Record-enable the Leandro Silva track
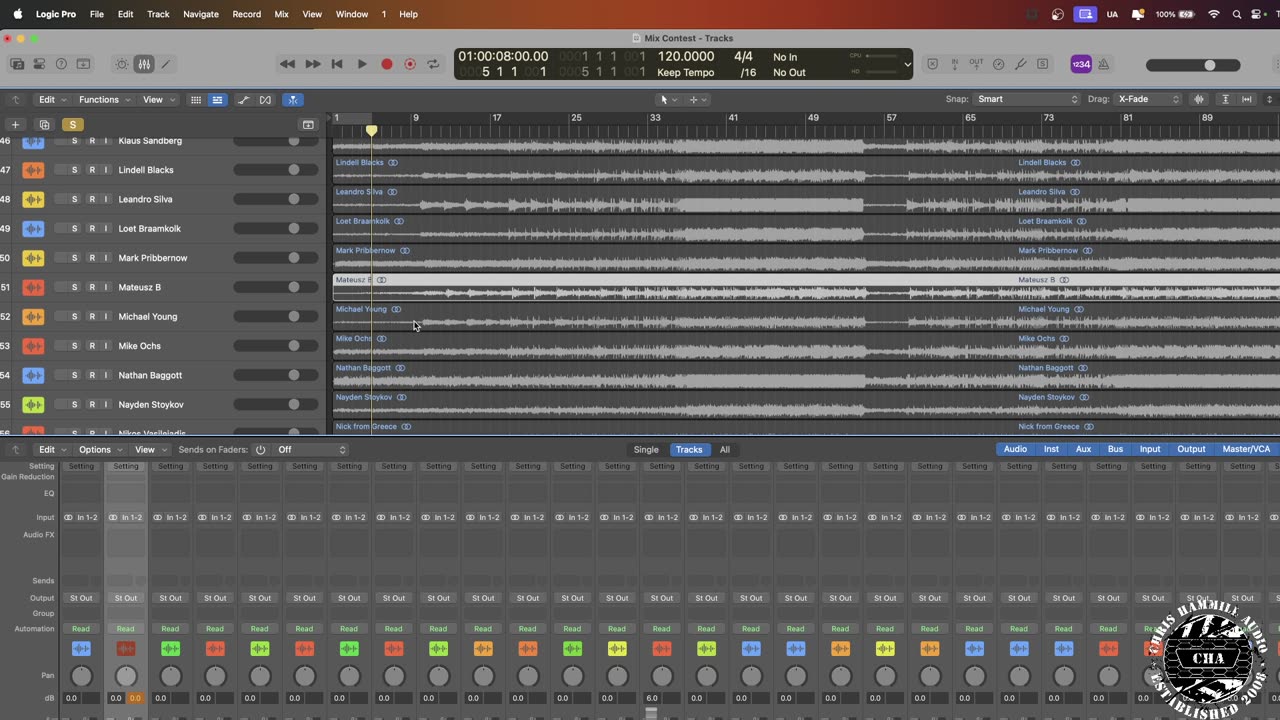 [x=91, y=199]
